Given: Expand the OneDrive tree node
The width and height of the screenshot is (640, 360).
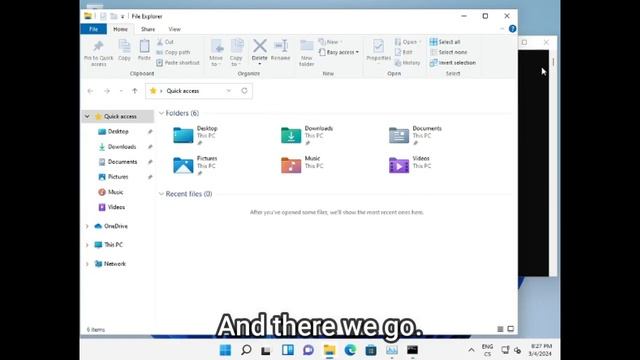Looking at the screenshot, I should coord(87,226).
